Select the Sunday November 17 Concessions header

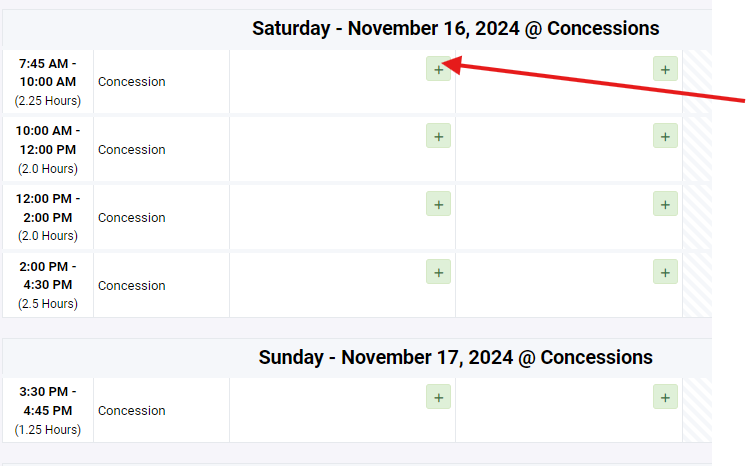pyautogui.click(x=455, y=357)
